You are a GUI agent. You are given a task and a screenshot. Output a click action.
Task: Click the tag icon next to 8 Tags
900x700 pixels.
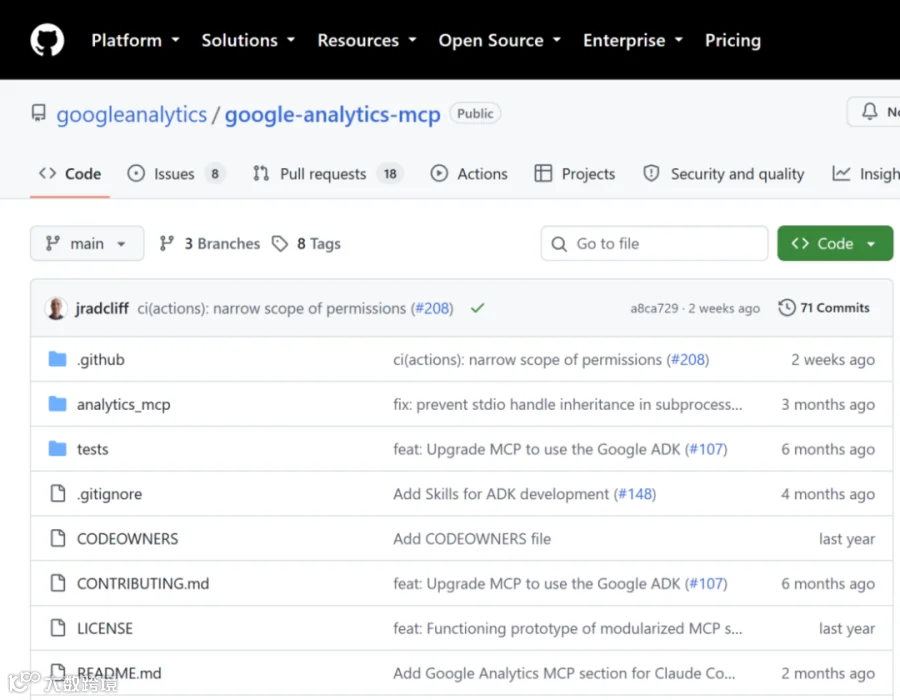pos(280,244)
